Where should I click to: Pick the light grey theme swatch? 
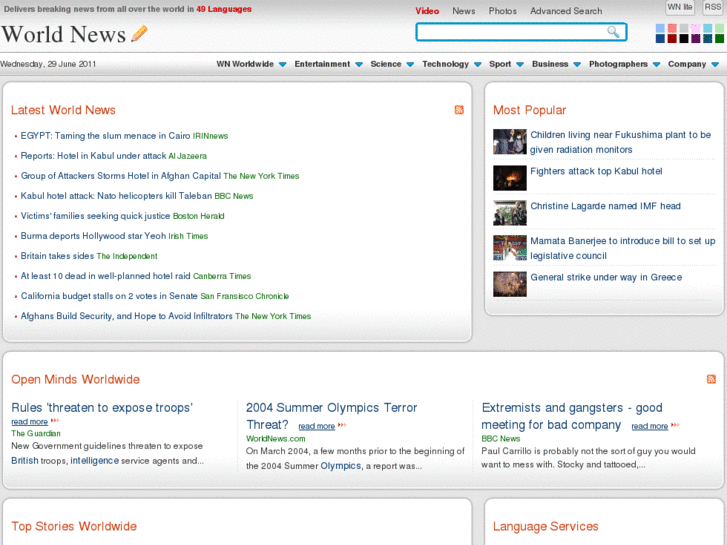[x=684, y=28]
